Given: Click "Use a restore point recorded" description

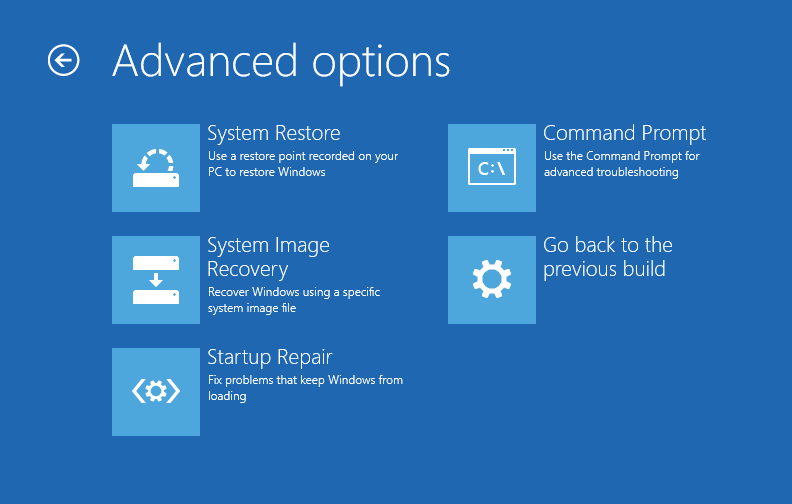Looking at the screenshot, I should point(303,164).
